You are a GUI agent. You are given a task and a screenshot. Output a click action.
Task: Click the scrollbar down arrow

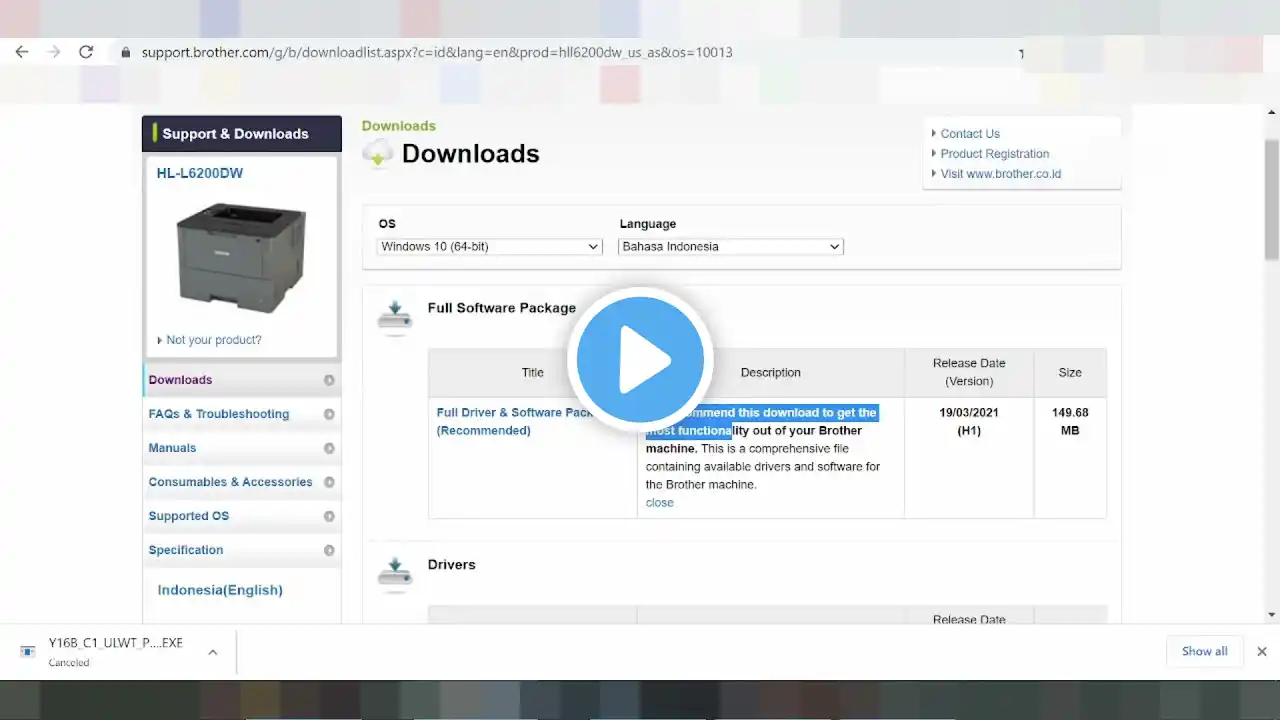click(1272, 615)
